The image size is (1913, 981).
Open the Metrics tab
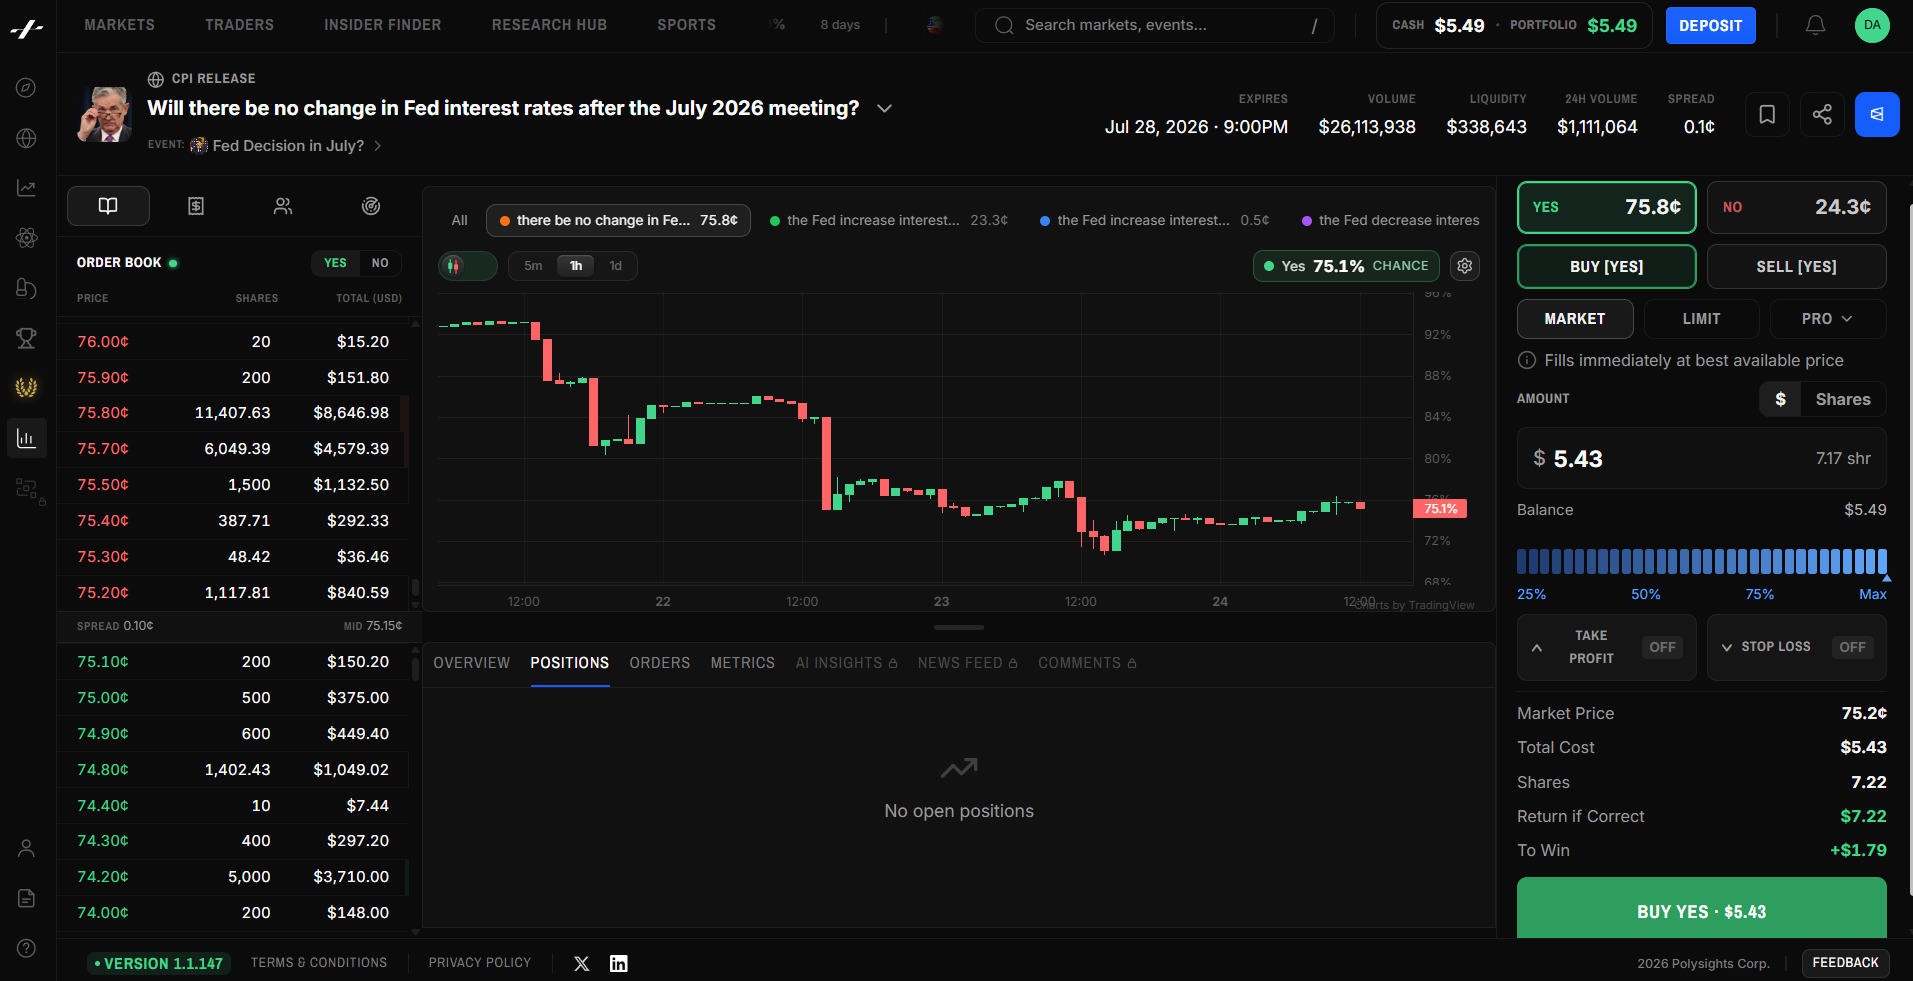(743, 663)
